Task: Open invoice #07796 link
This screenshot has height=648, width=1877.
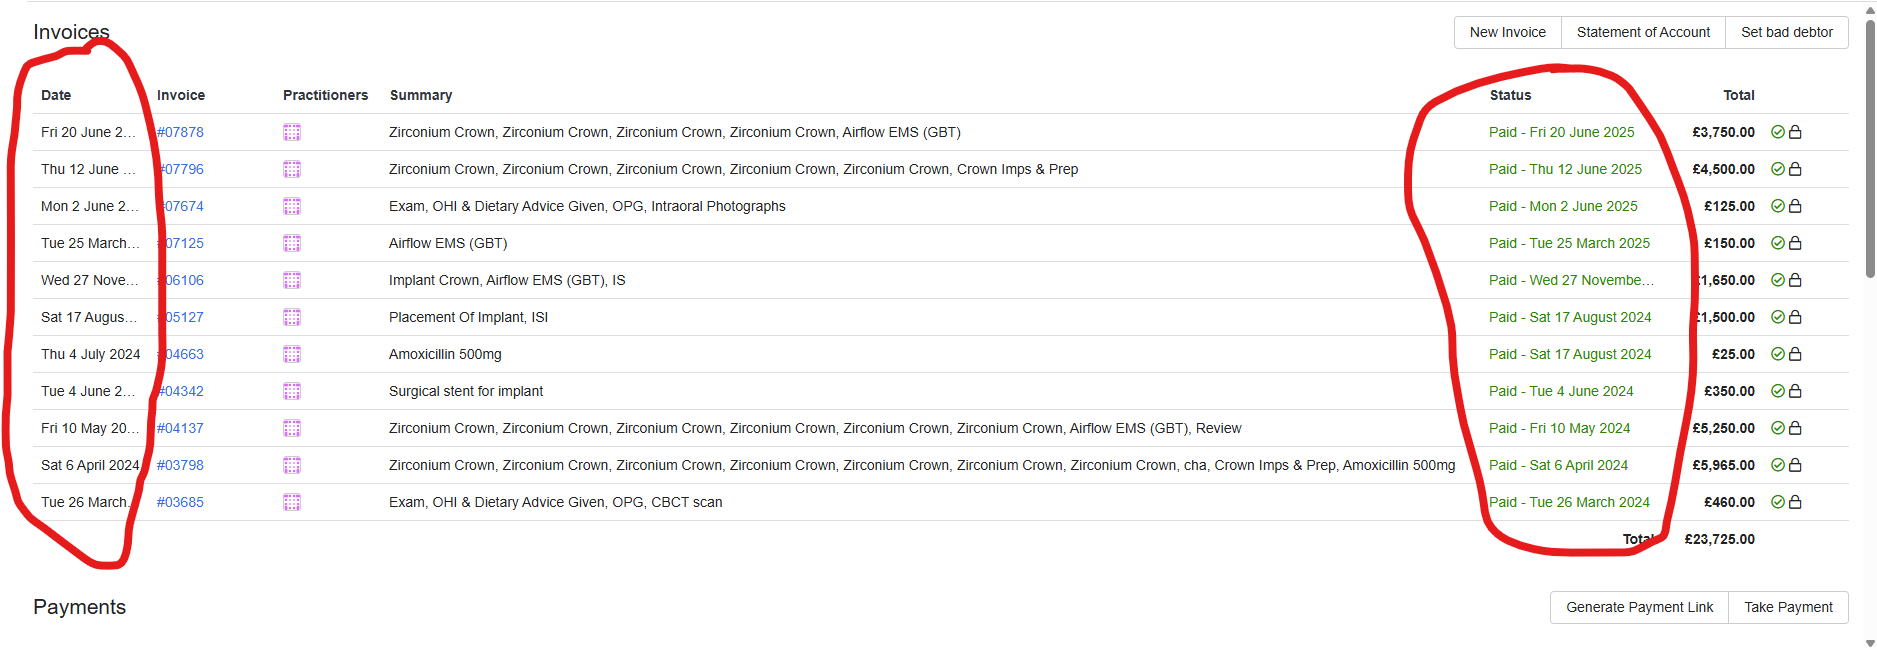Action: point(181,169)
